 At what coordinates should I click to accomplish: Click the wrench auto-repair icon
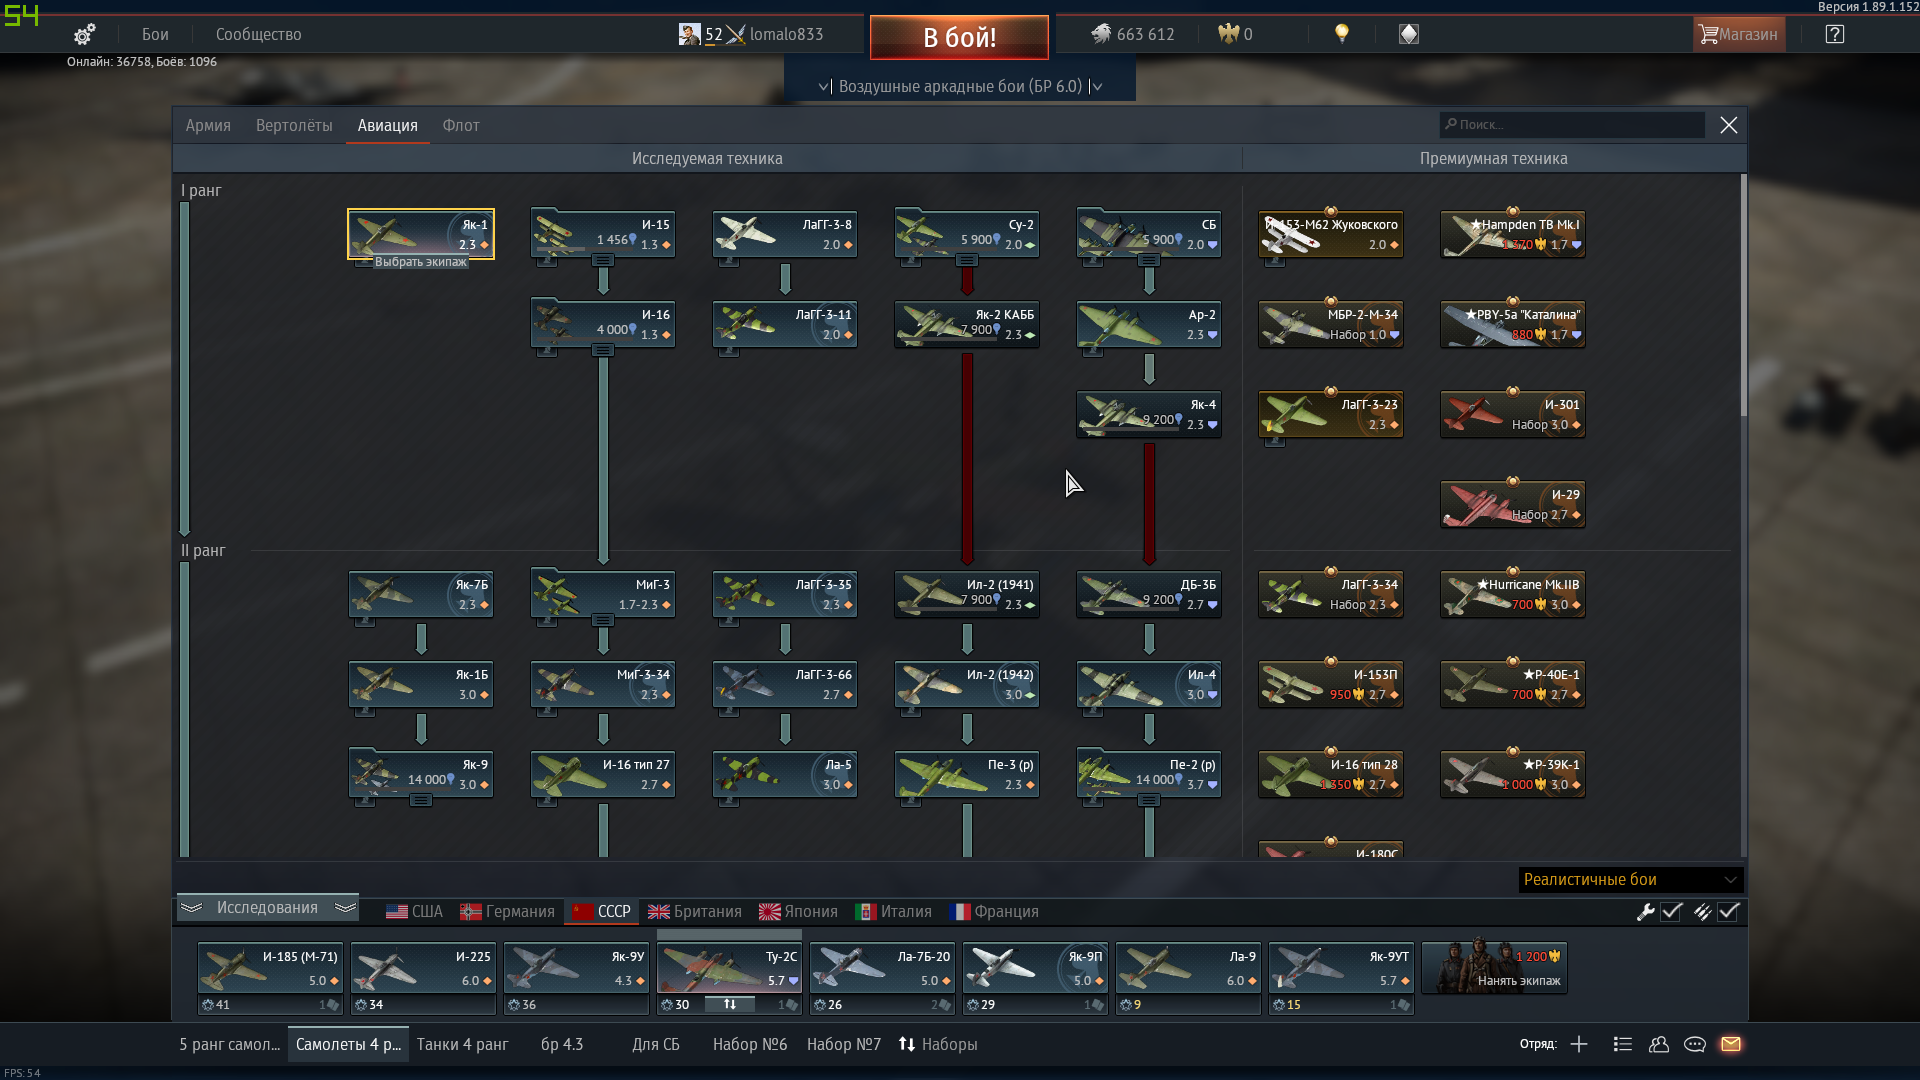(1645, 912)
